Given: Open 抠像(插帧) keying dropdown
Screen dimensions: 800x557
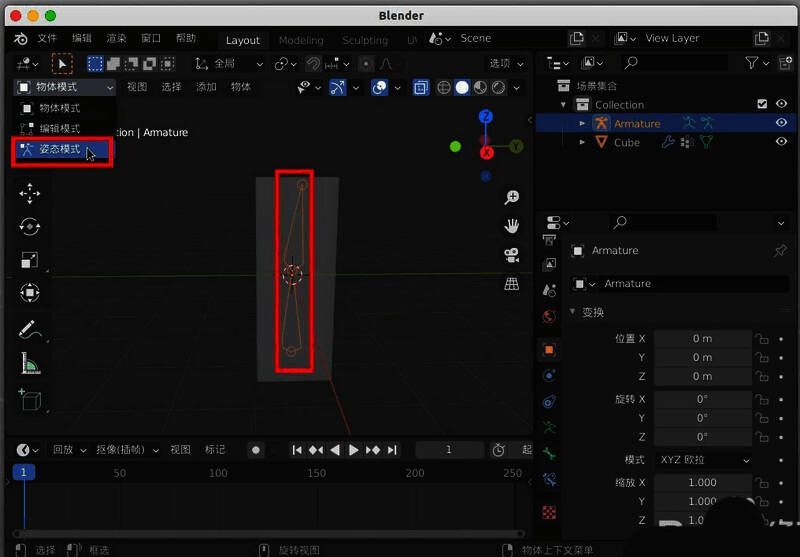Looking at the screenshot, I should pyautogui.click(x=128, y=450).
